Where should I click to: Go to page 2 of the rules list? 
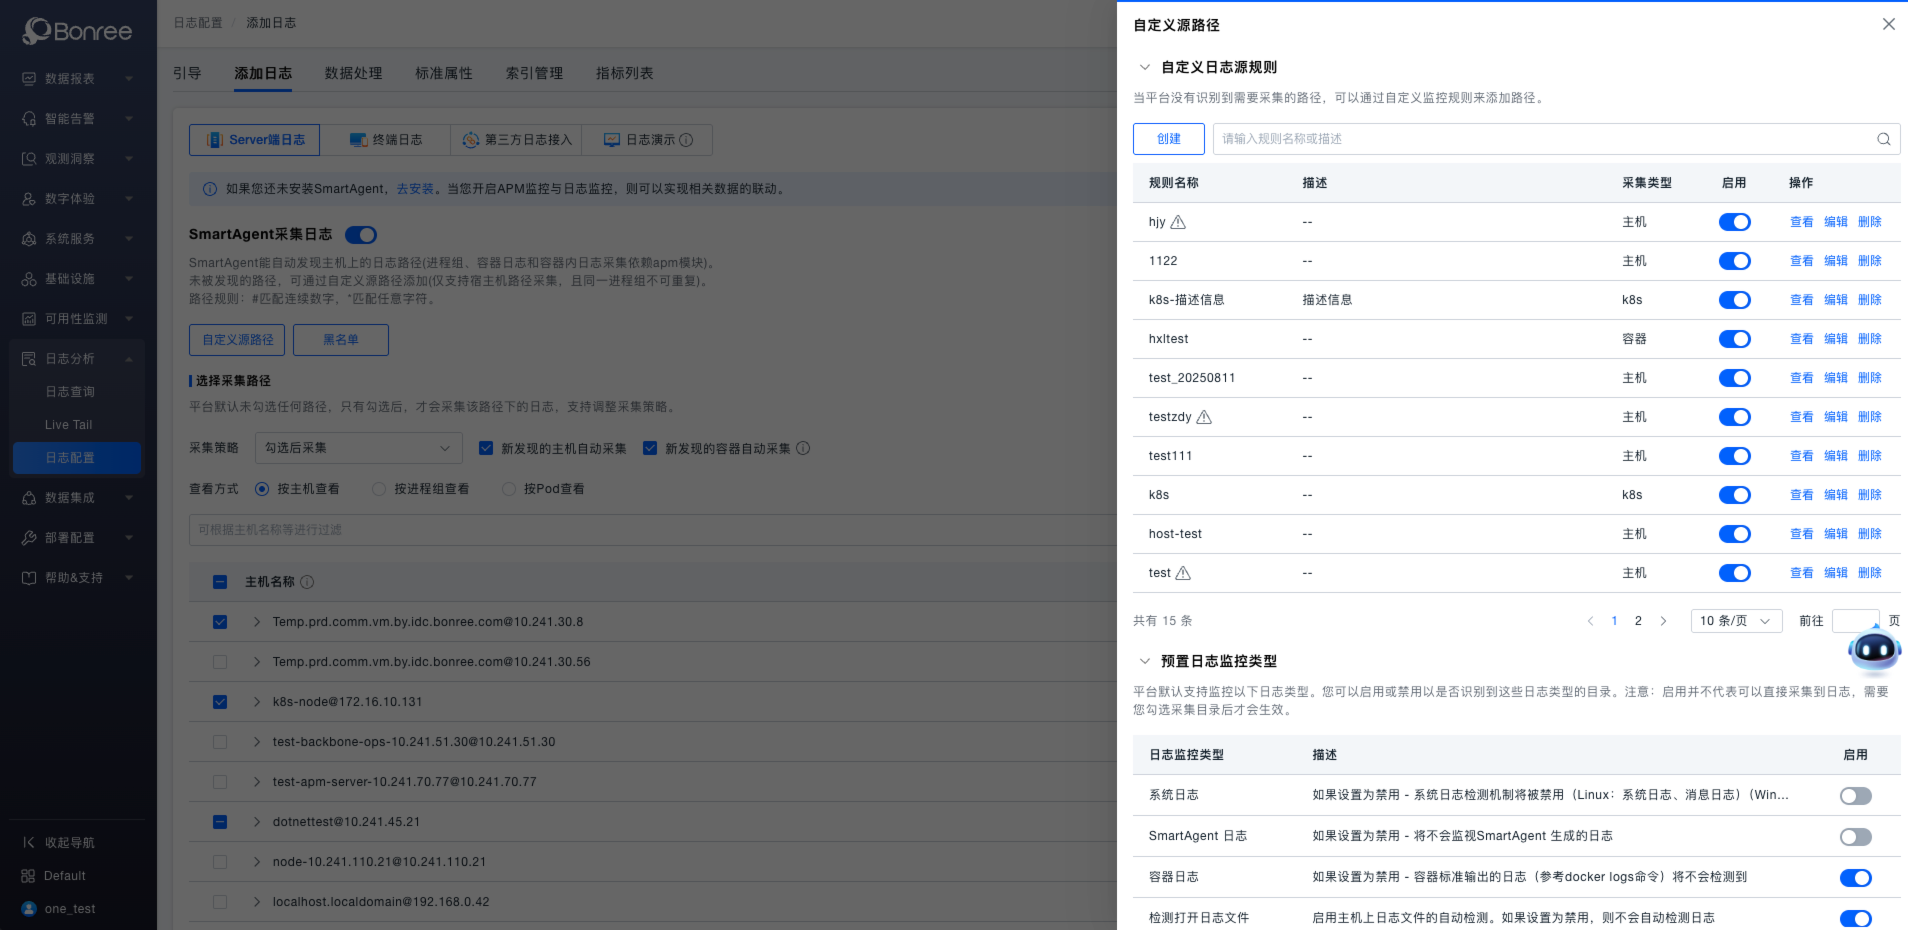click(x=1638, y=620)
